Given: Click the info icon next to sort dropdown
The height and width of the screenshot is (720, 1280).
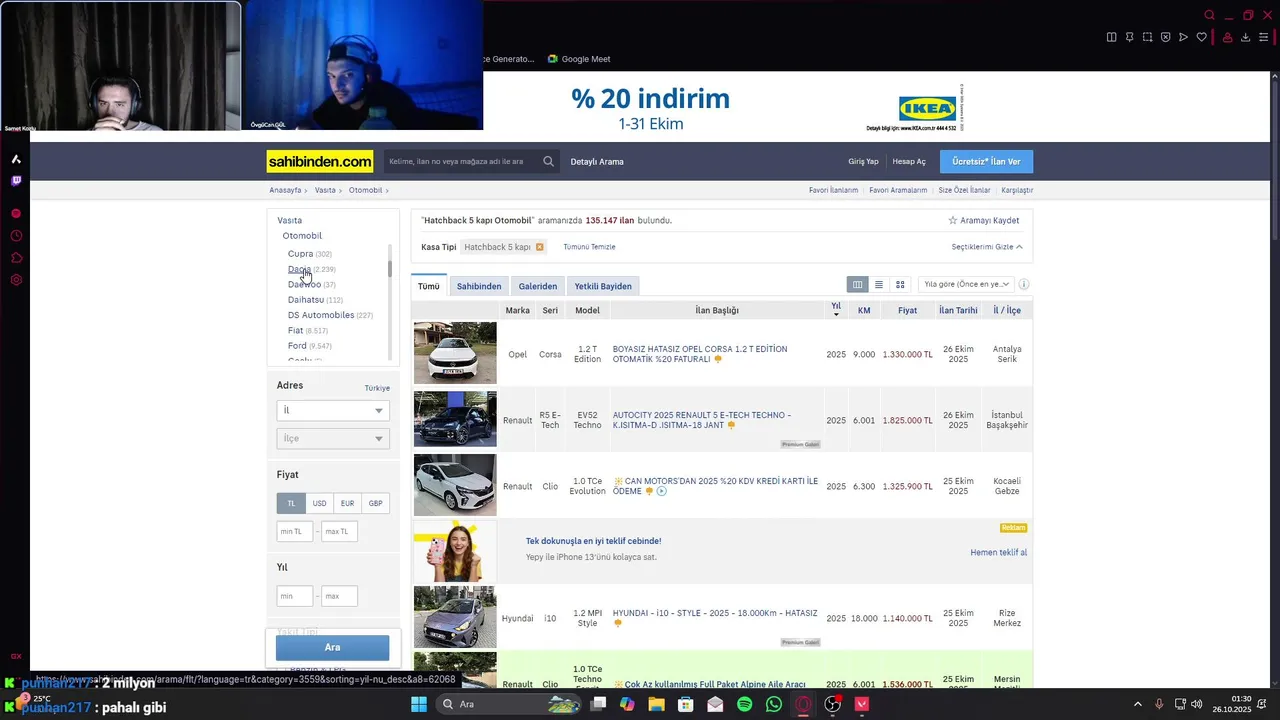Looking at the screenshot, I should pos(1024,284).
